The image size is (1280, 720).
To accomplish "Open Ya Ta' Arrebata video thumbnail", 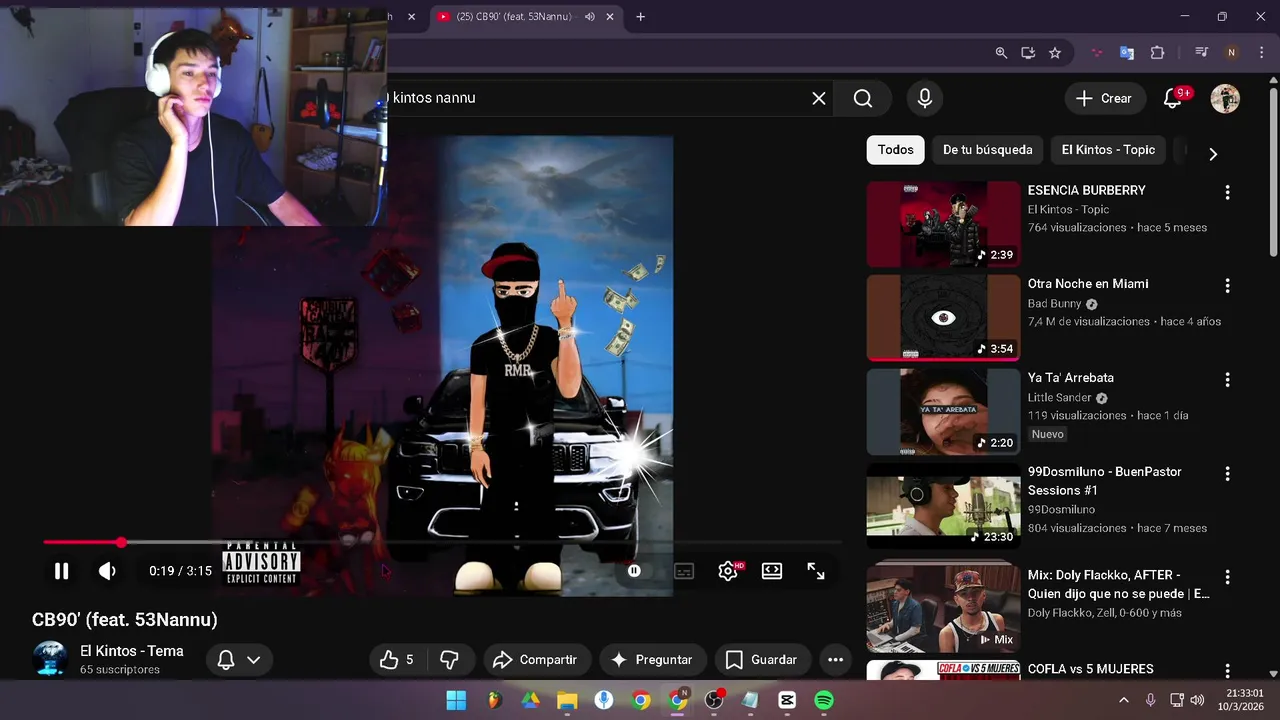I will click(x=943, y=412).
